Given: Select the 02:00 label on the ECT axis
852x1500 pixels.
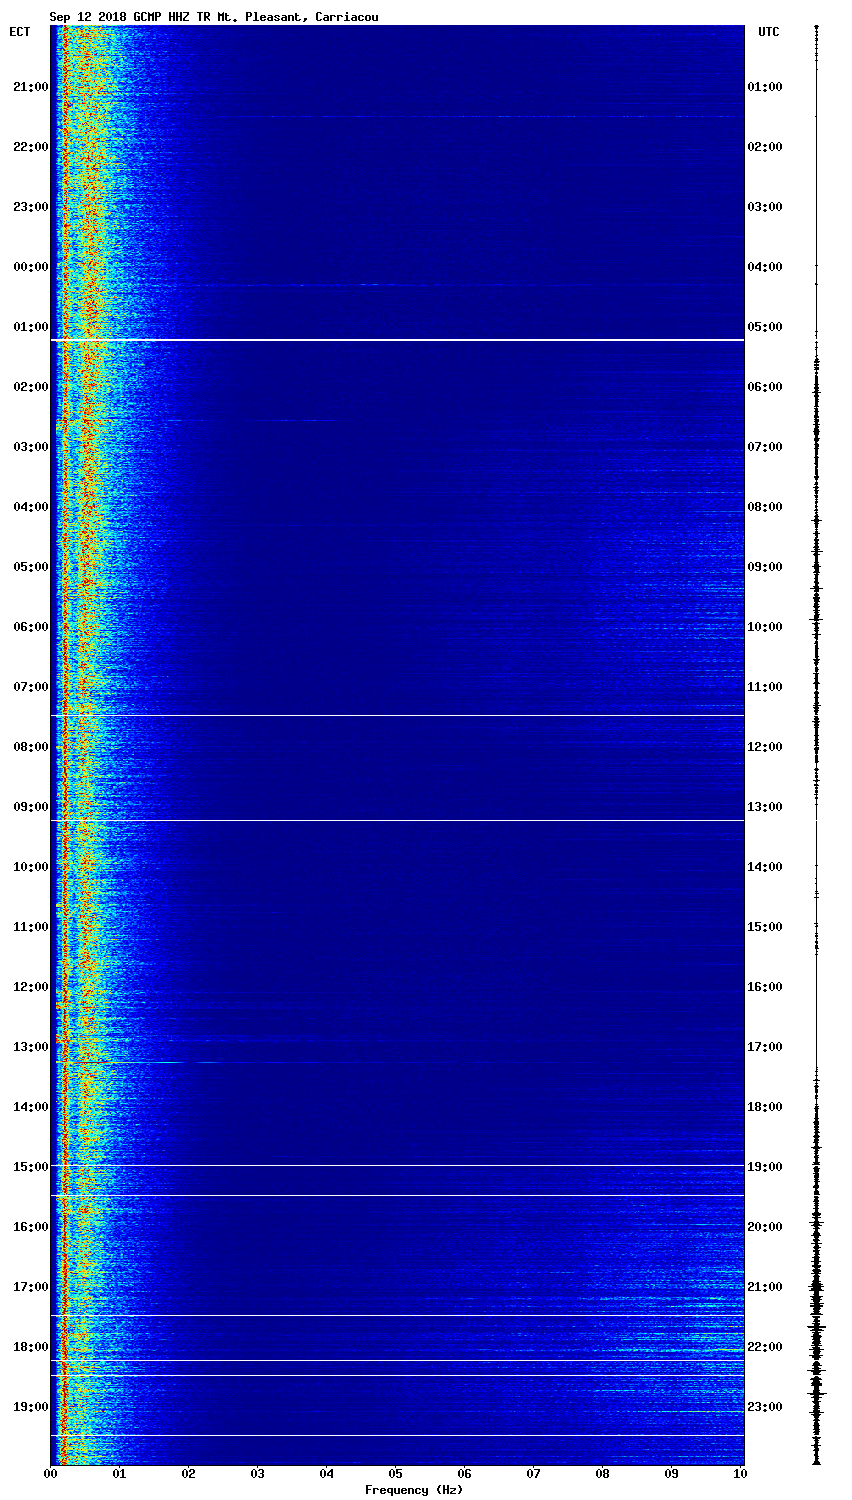Looking at the screenshot, I should (30, 387).
